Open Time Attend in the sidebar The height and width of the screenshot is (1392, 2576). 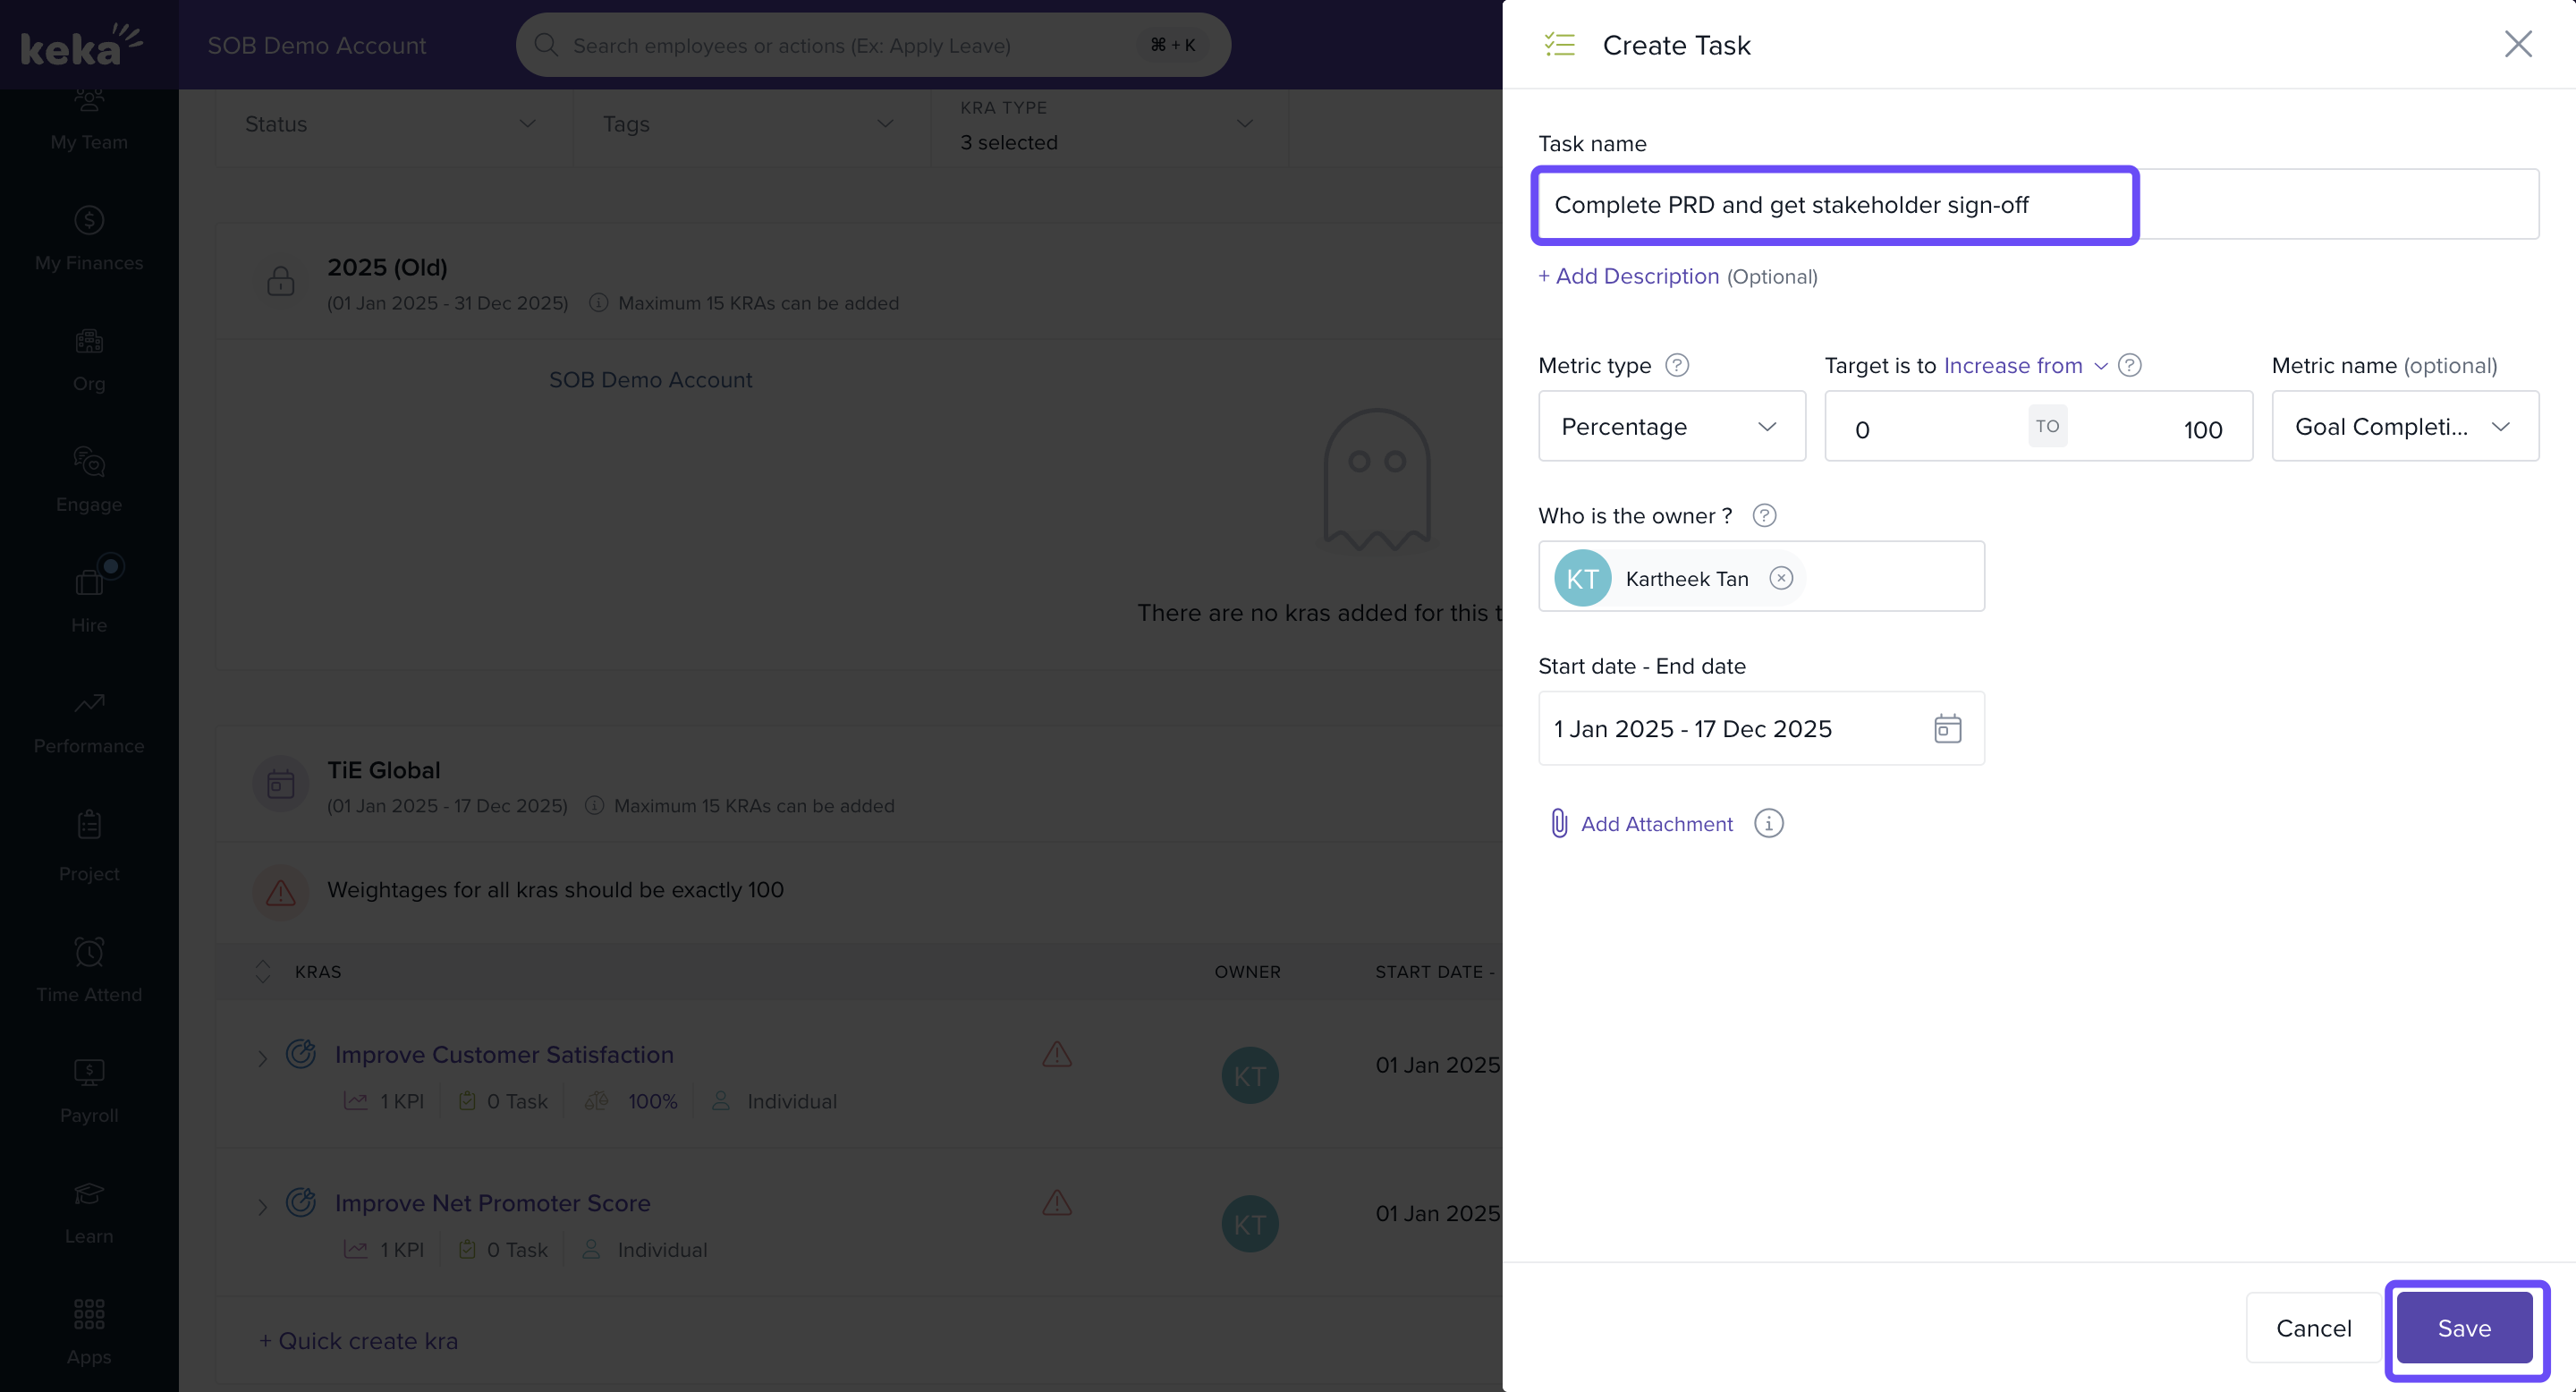tap(89, 970)
